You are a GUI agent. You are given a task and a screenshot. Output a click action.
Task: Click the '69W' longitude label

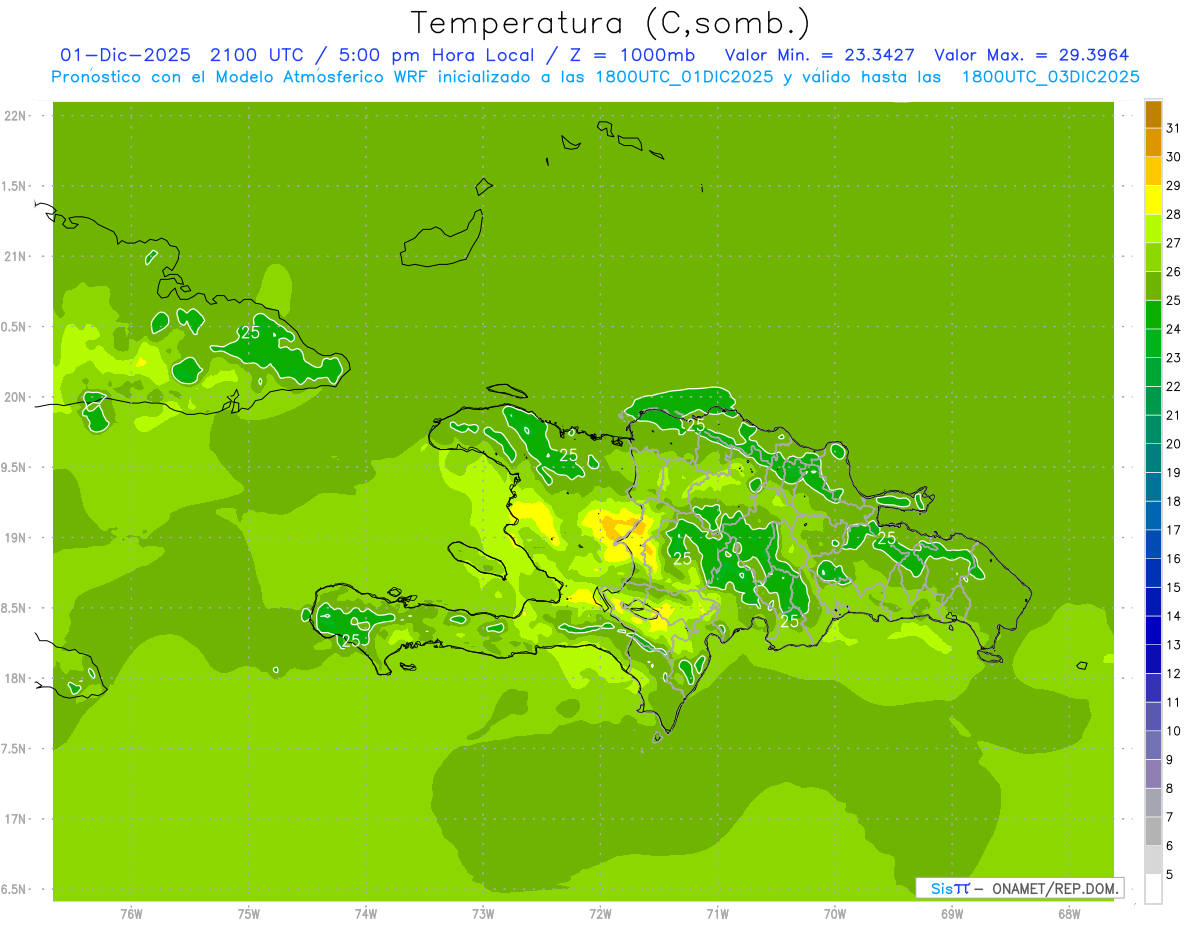click(x=952, y=913)
